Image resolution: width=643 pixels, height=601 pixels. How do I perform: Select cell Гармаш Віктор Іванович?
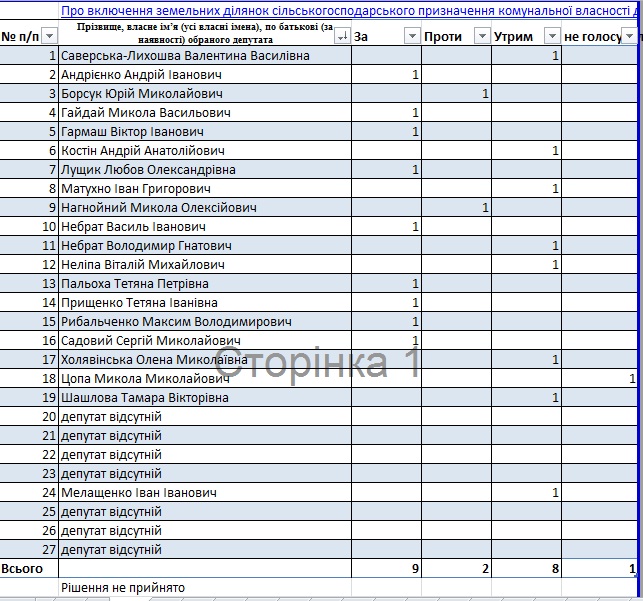[x=205, y=132]
